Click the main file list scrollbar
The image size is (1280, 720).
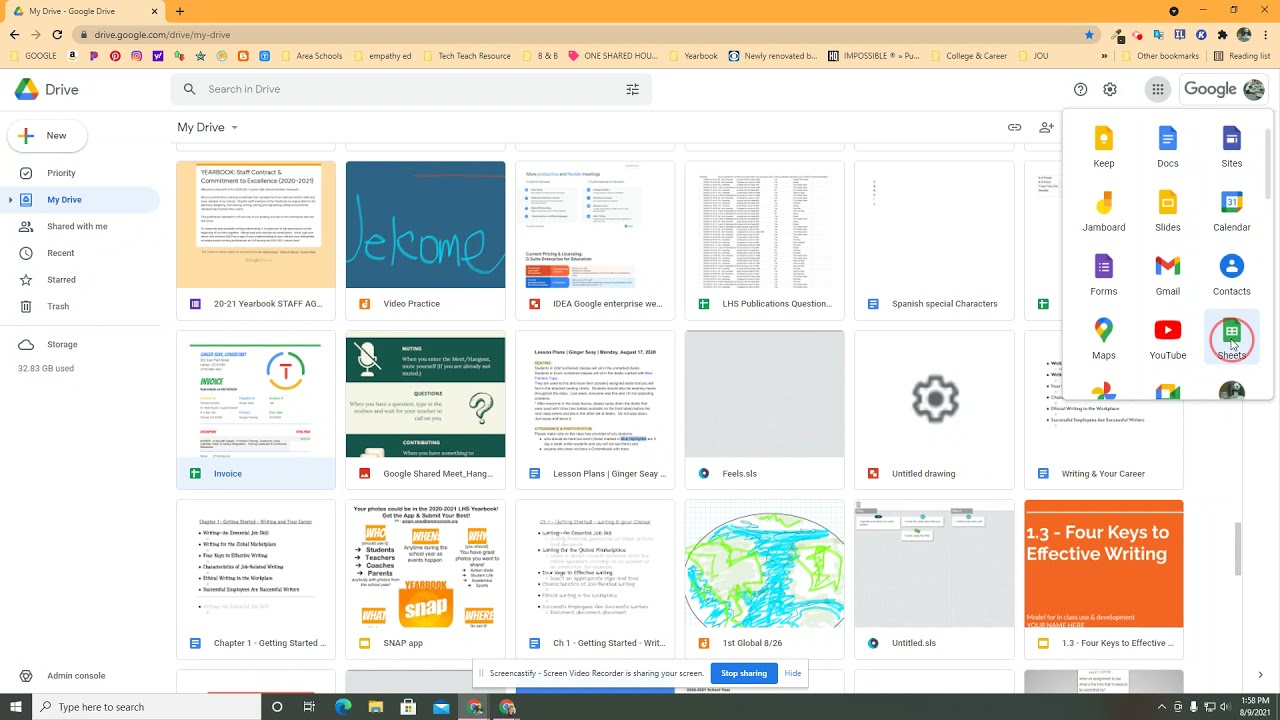(1237, 548)
